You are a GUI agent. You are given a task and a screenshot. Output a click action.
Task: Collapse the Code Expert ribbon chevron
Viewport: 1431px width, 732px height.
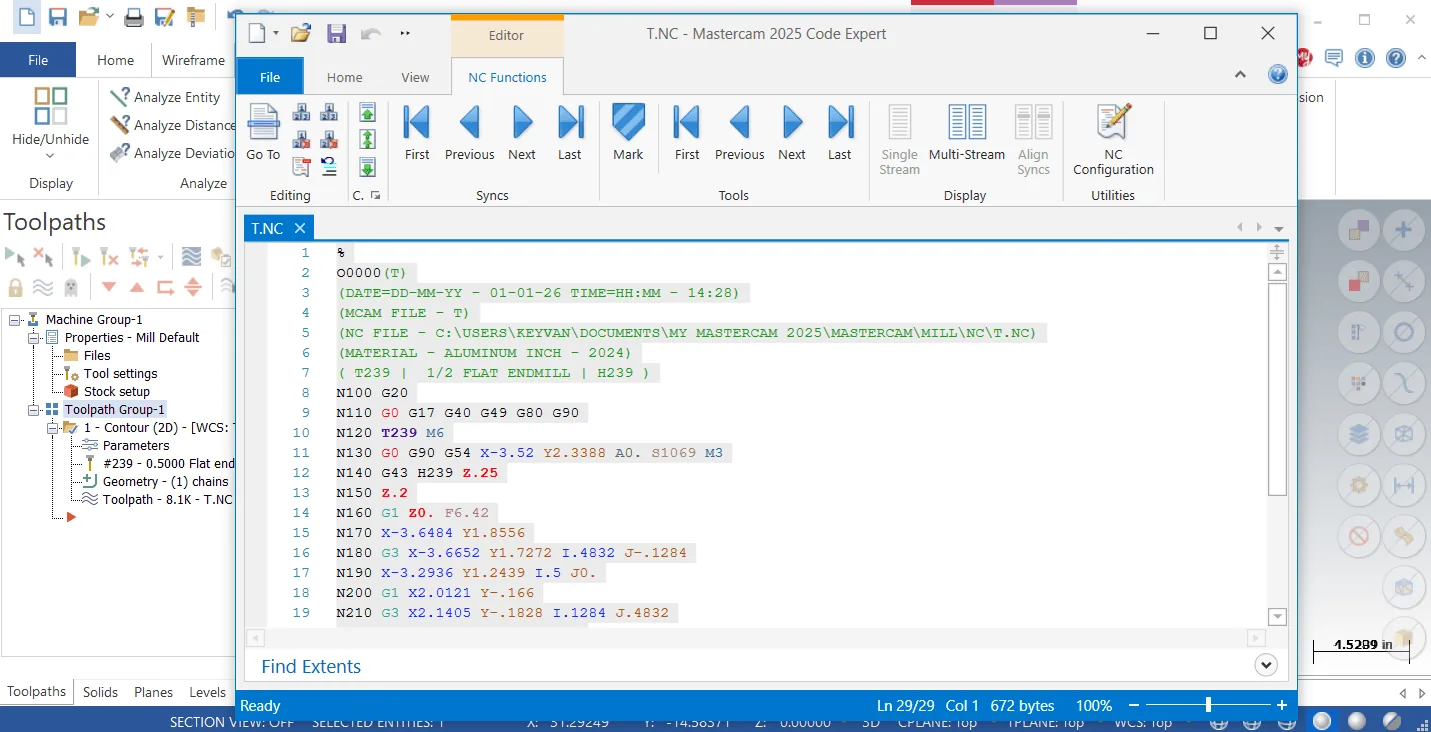(x=1240, y=74)
